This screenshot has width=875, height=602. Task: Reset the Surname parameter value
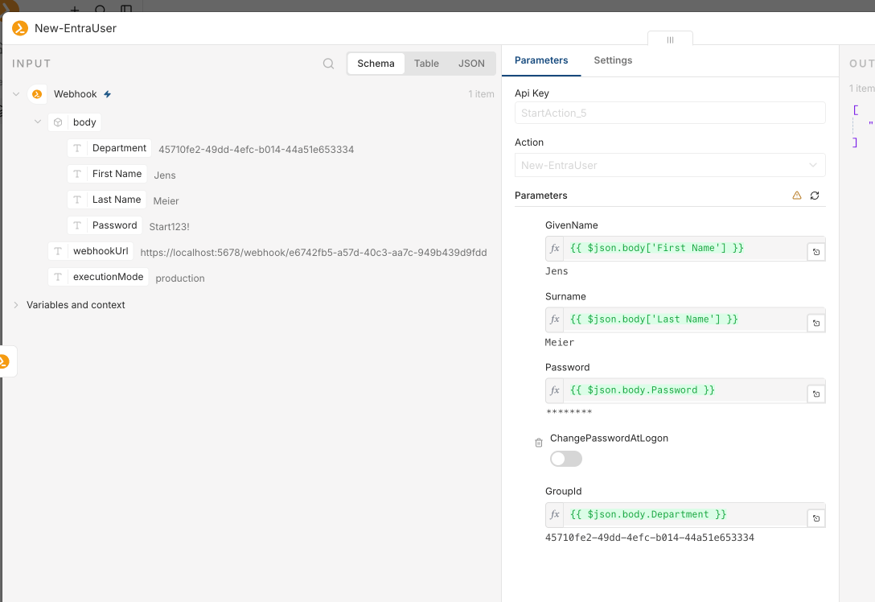[816, 323]
